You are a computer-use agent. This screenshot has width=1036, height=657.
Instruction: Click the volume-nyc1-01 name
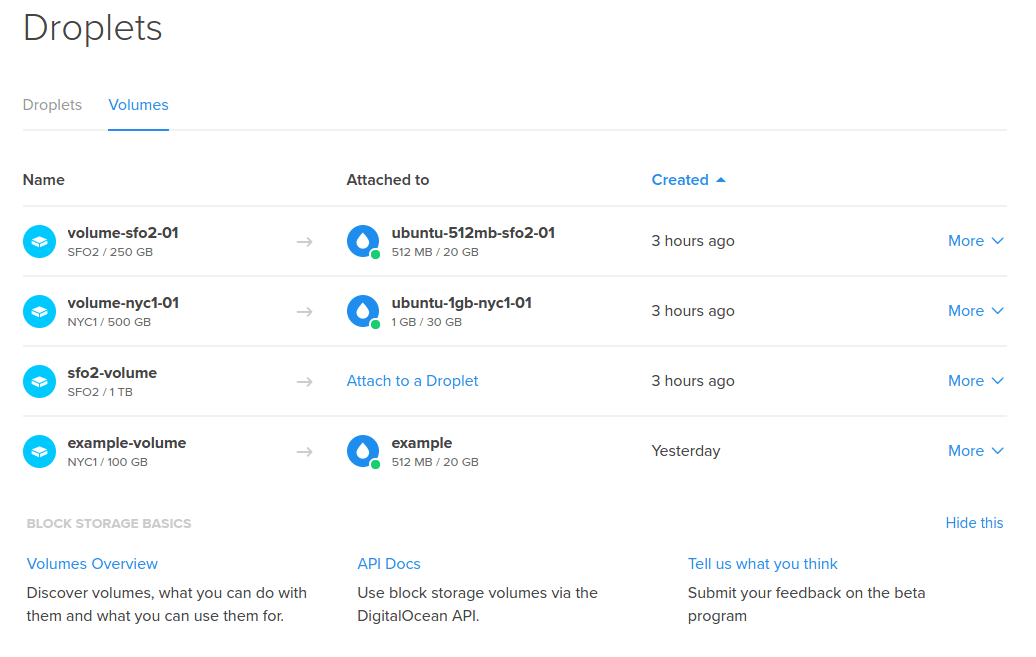(123, 303)
